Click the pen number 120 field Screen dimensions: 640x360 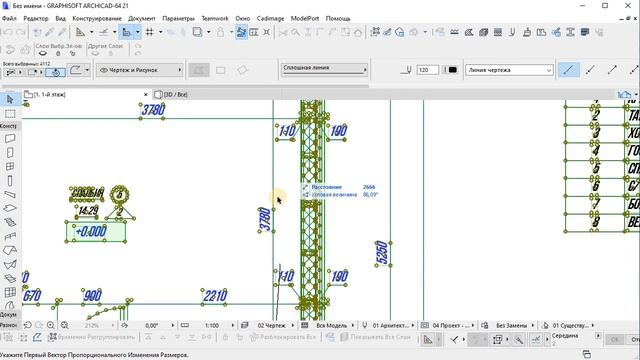[427, 70]
